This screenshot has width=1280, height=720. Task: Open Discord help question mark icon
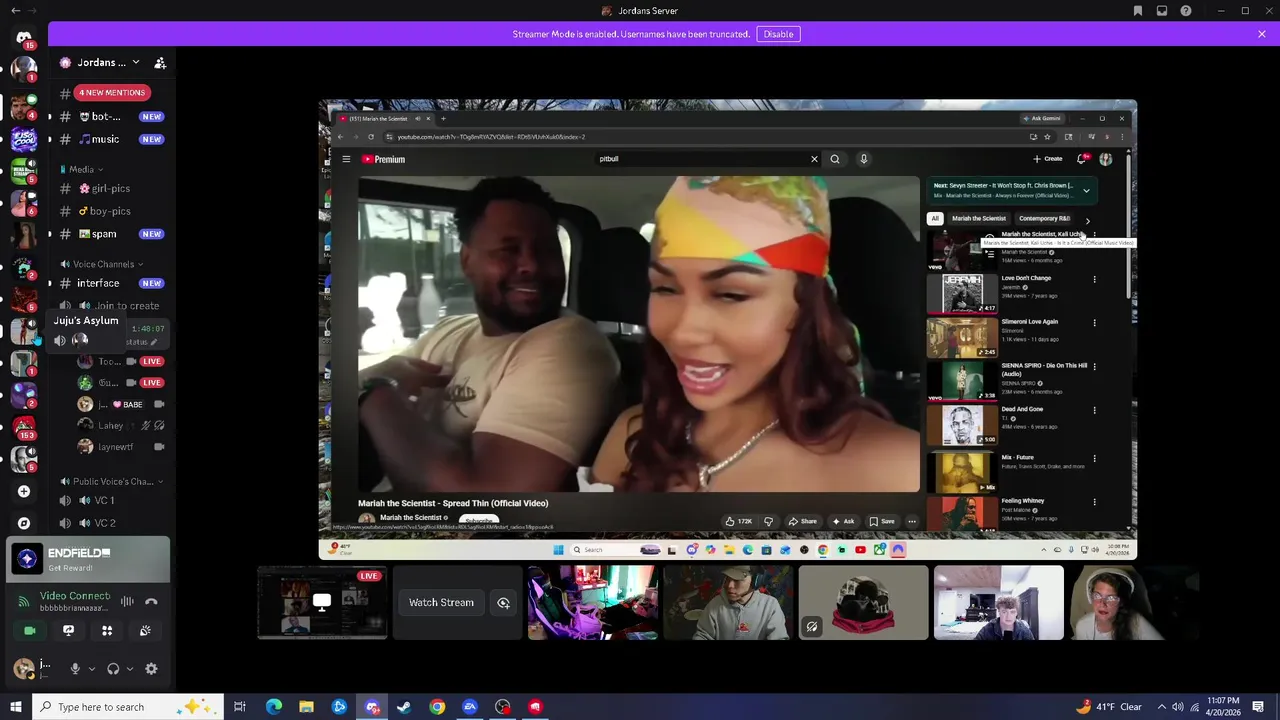click(x=1186, y=11)
